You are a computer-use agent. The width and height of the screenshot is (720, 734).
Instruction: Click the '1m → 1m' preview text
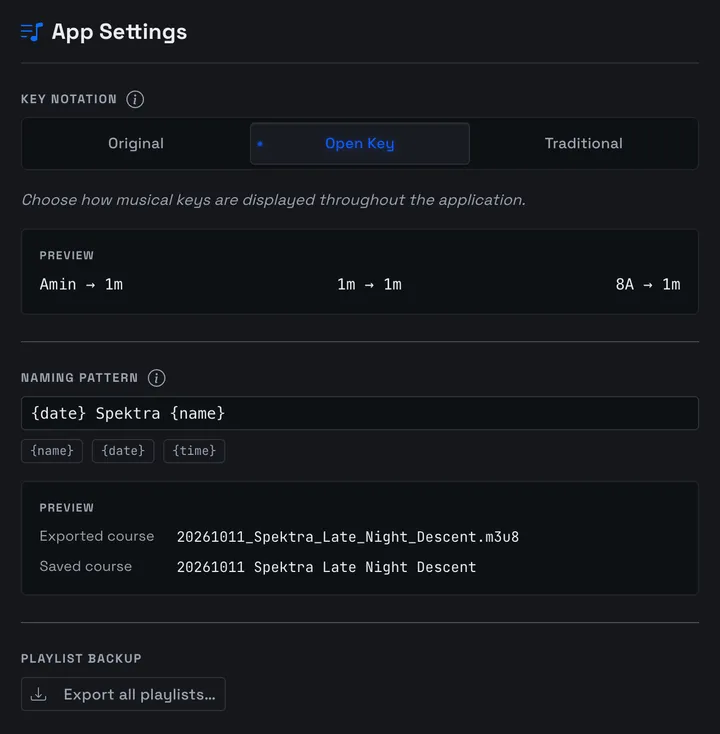pyautogui.click(x=369, y=285)
